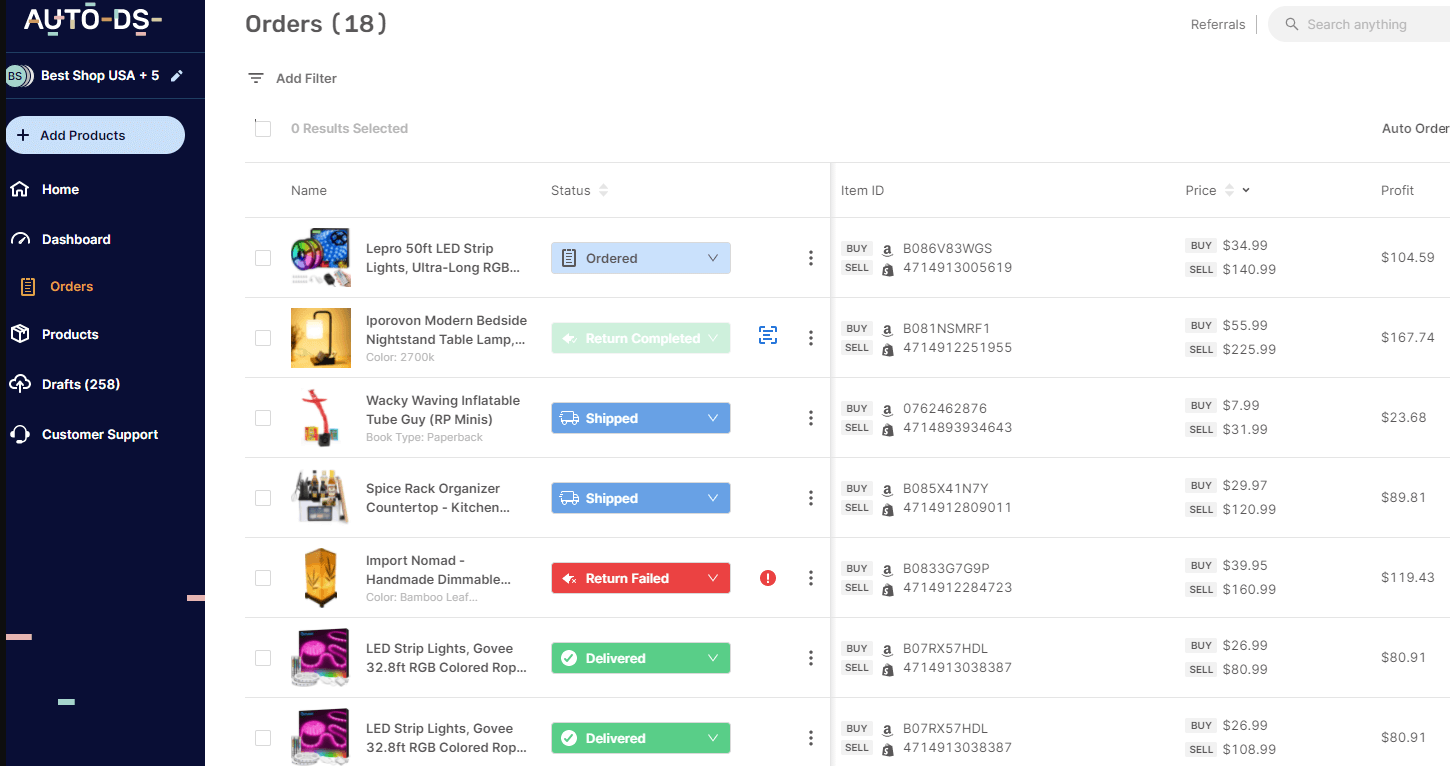Open the three-dot menu for Spice Rack Organizer
The width and height of the screenshot is (1450, 766).
811,498
